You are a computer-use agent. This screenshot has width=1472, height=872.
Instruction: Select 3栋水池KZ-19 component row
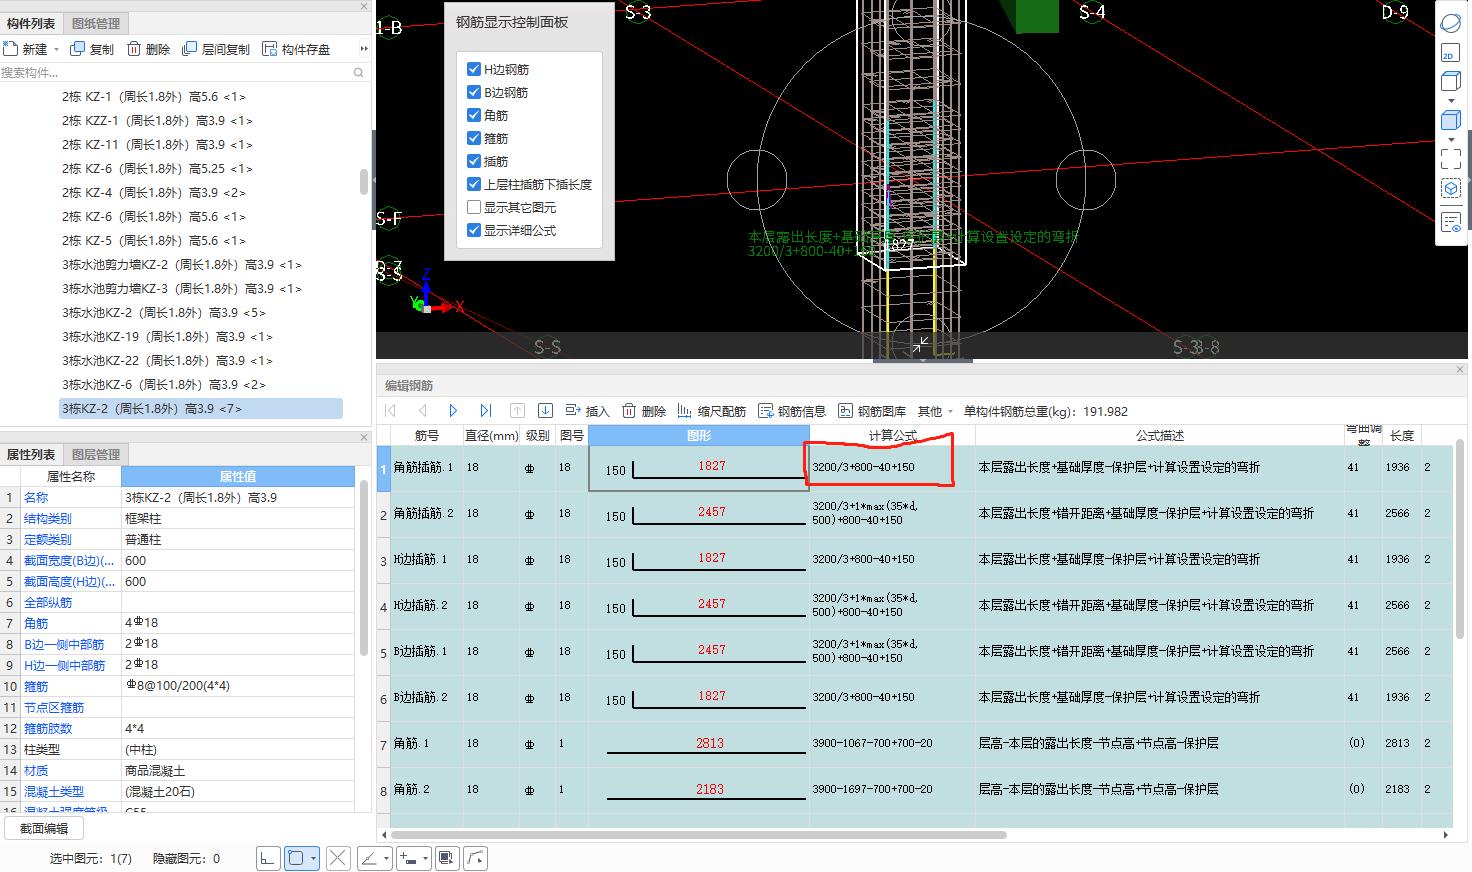pos(167,337)
